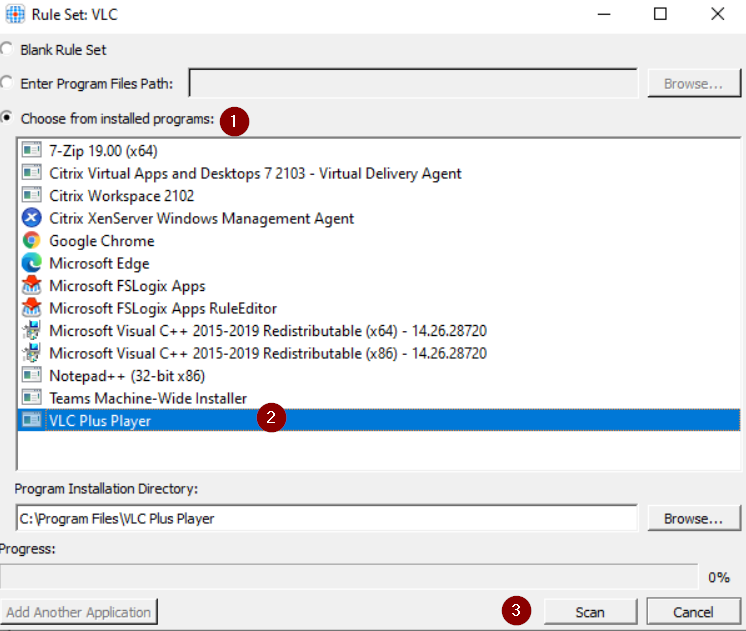Click the Visual C++ x64 Redistributable icon
This screenshot has height=631, width=746.
tap(31, 330)
